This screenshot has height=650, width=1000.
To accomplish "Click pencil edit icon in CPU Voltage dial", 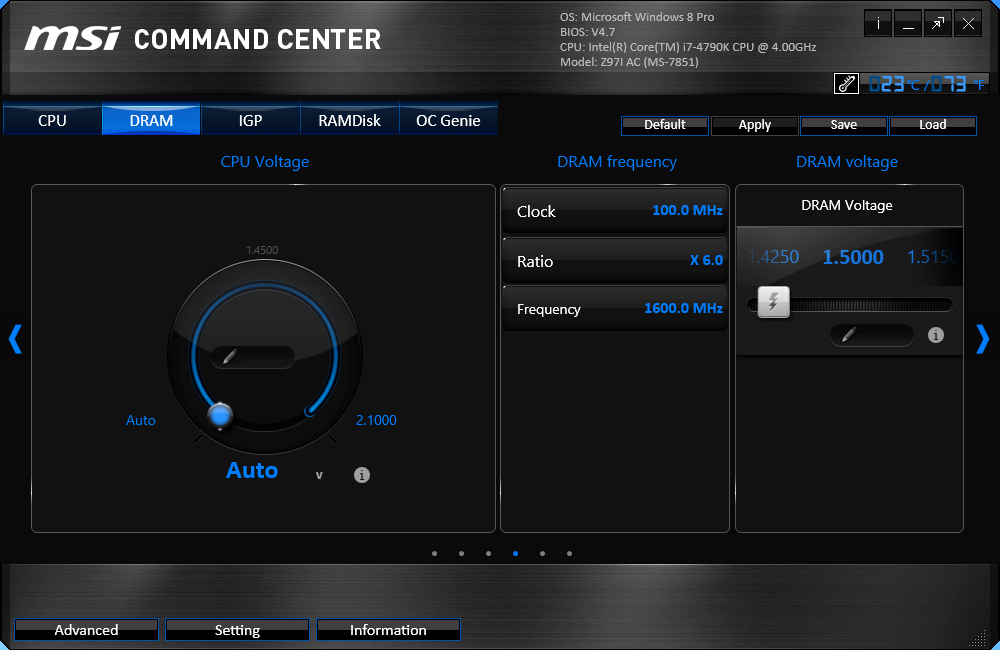I will (x=230, y=357).
